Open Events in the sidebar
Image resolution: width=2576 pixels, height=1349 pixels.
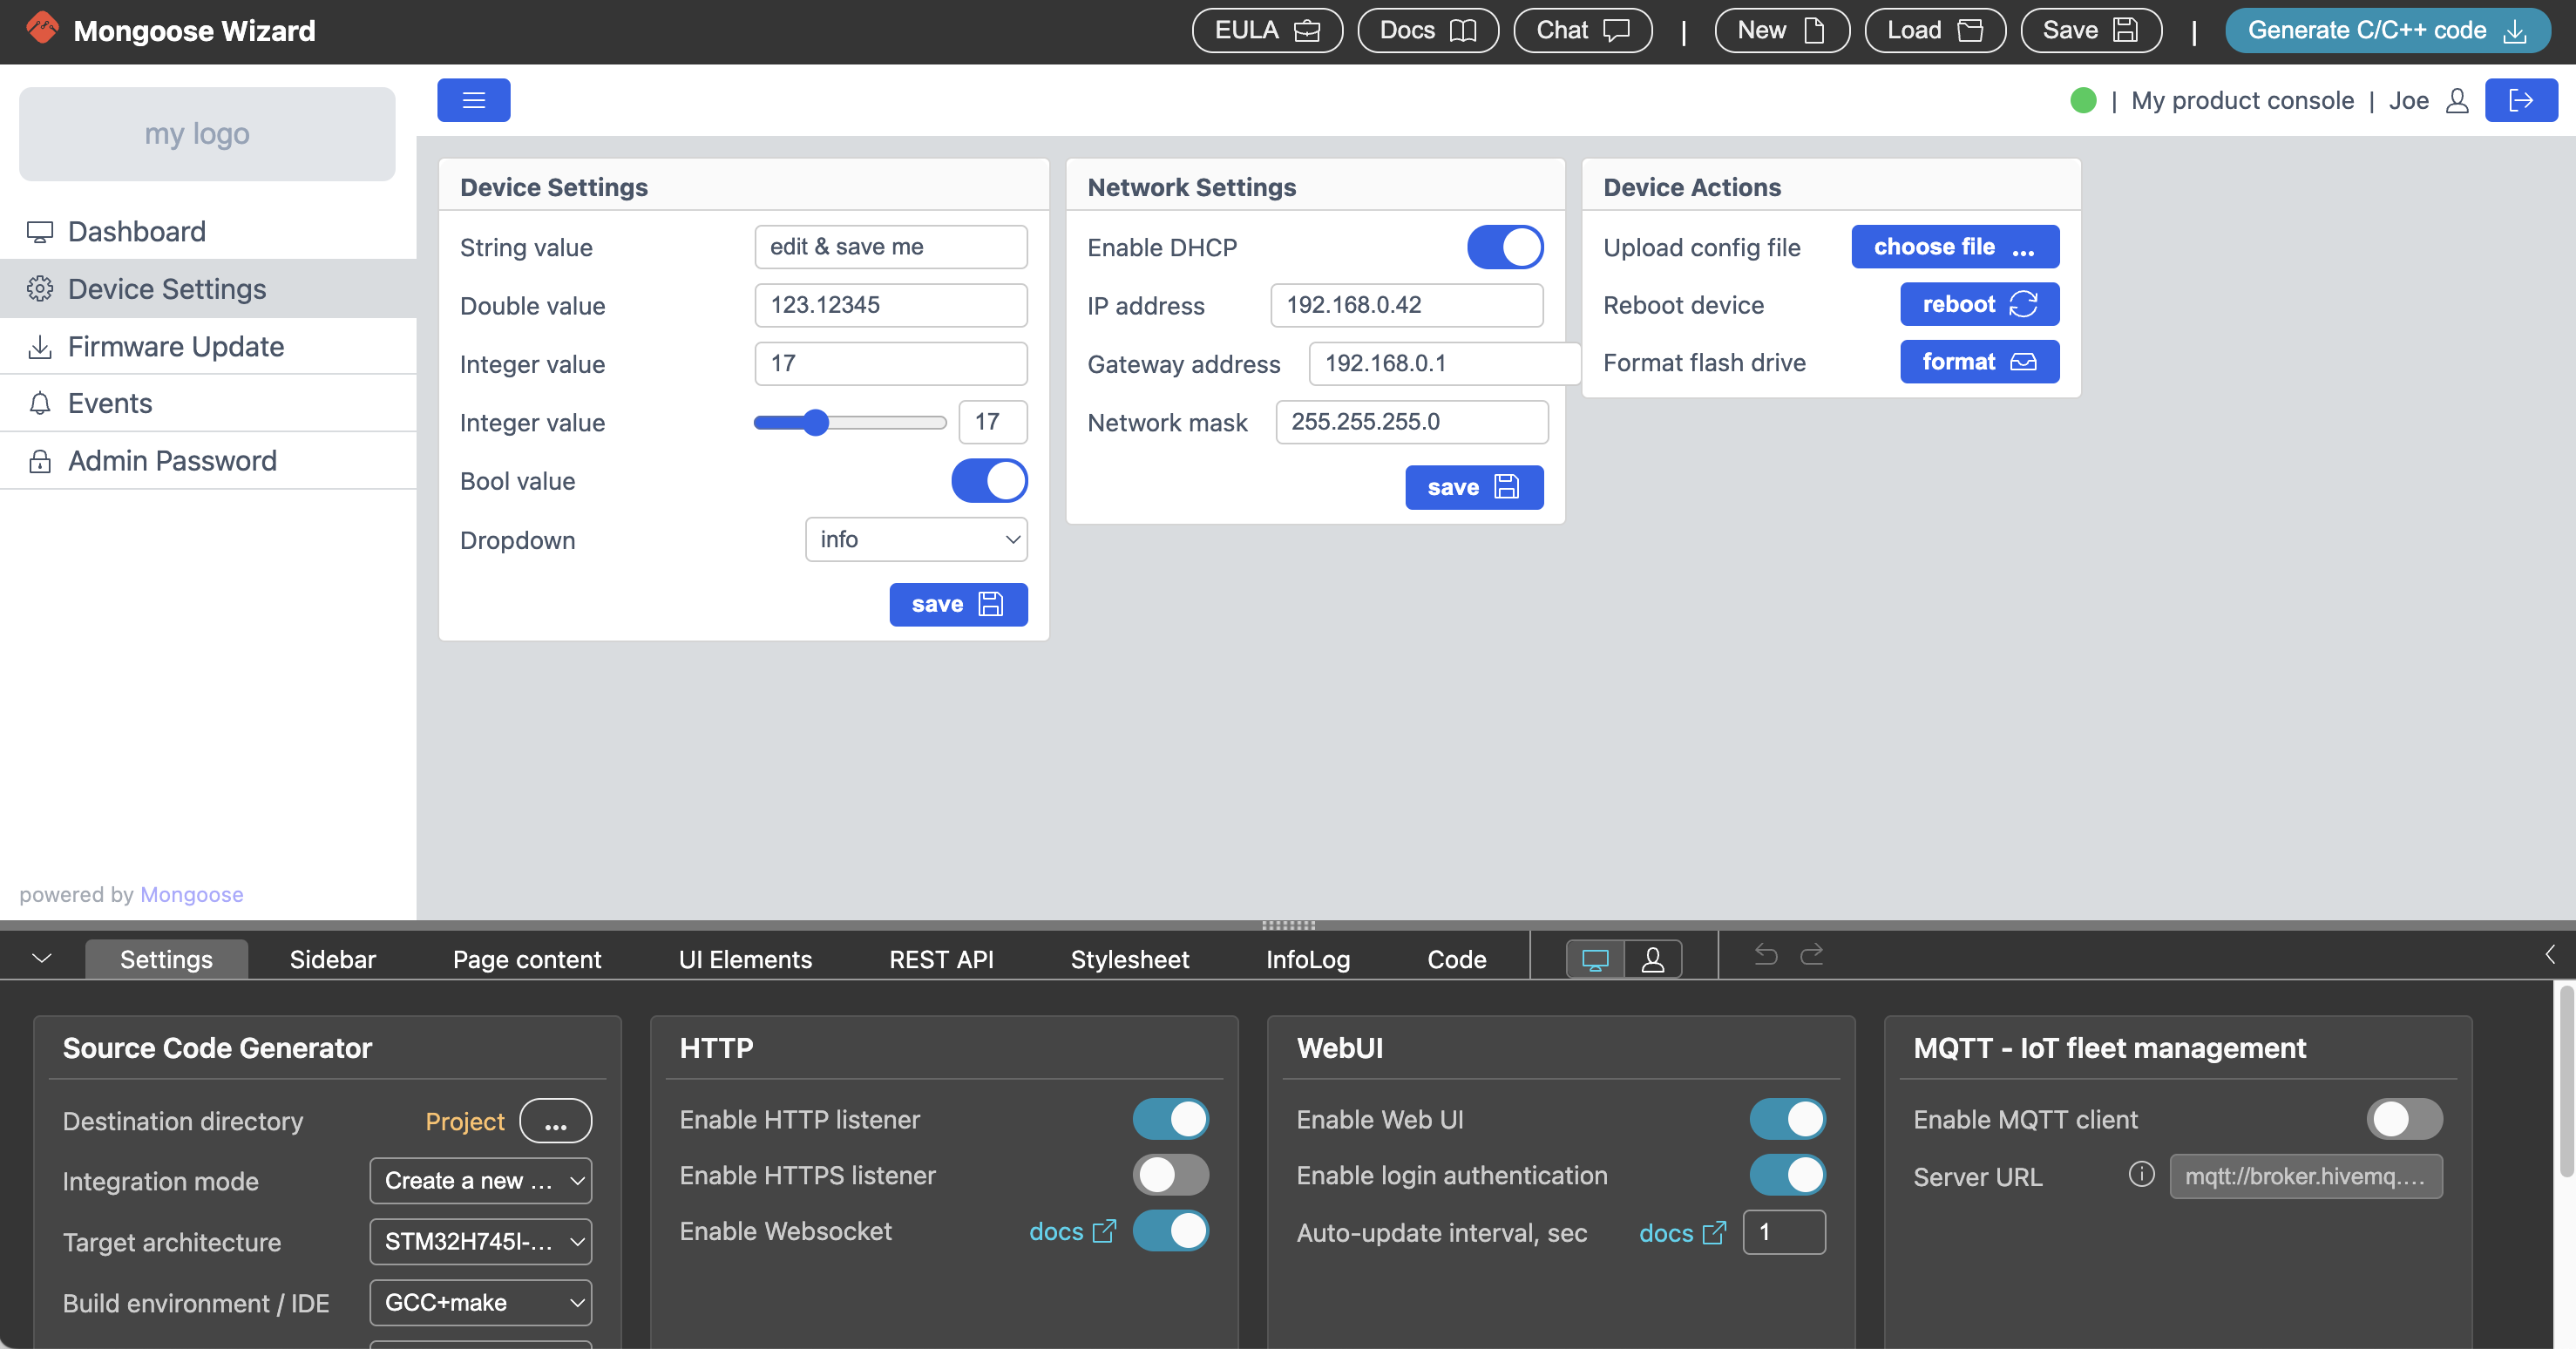(x=208, y=403)
